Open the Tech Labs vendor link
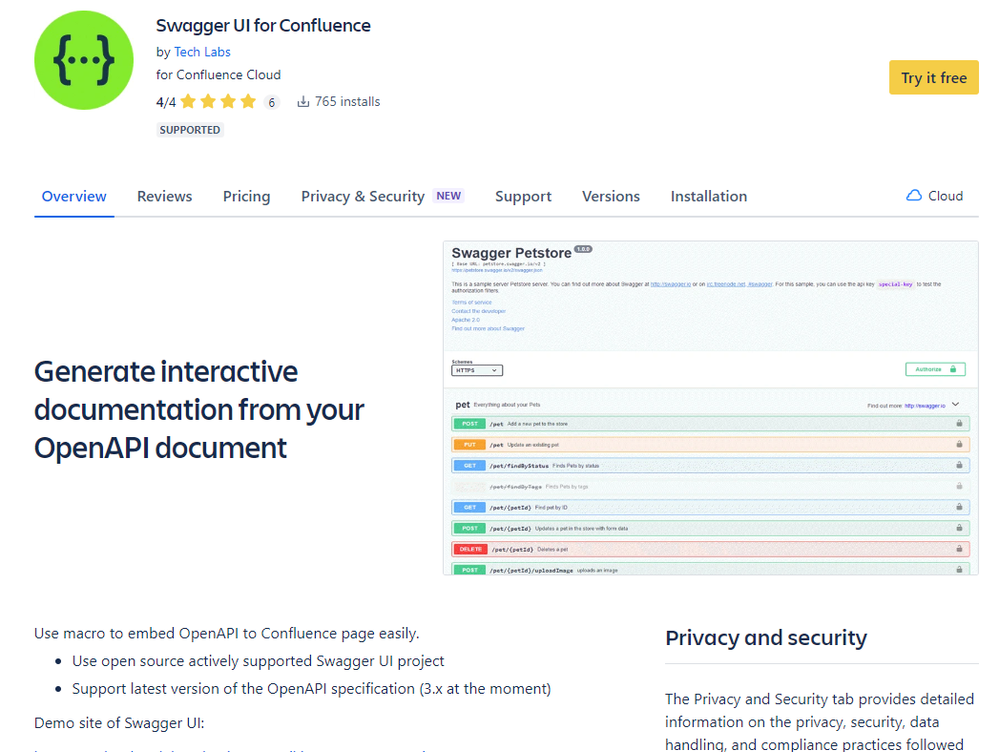999x752 pixels. (x=202, y=52)
